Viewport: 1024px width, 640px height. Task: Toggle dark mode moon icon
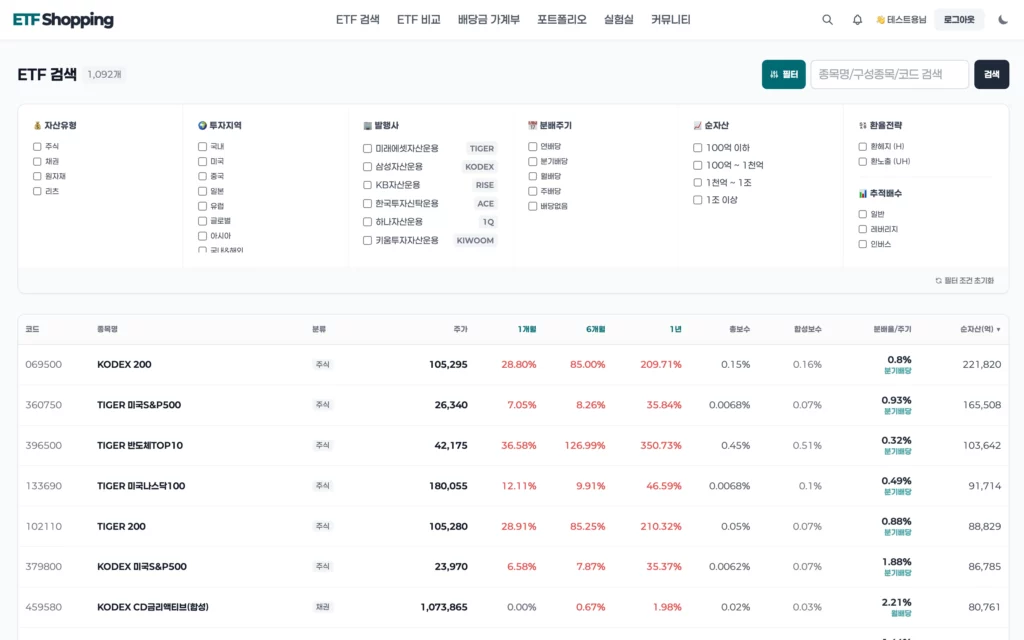tap(1003, 20)
